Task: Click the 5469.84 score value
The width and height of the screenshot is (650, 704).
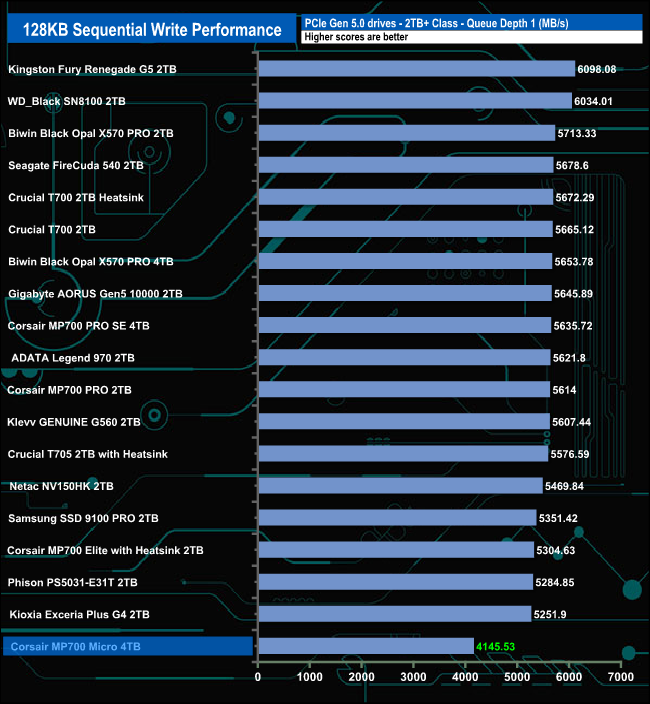Action: coord(564,486)
